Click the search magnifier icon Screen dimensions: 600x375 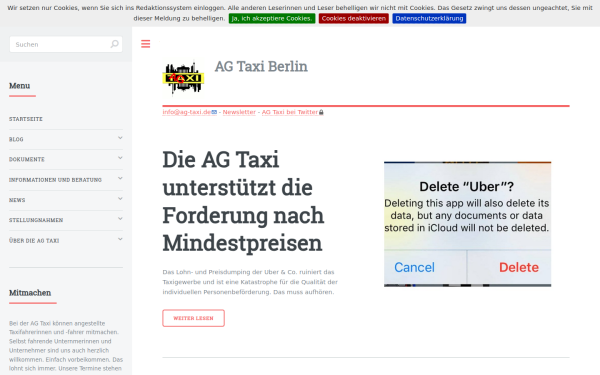(114, 44)
